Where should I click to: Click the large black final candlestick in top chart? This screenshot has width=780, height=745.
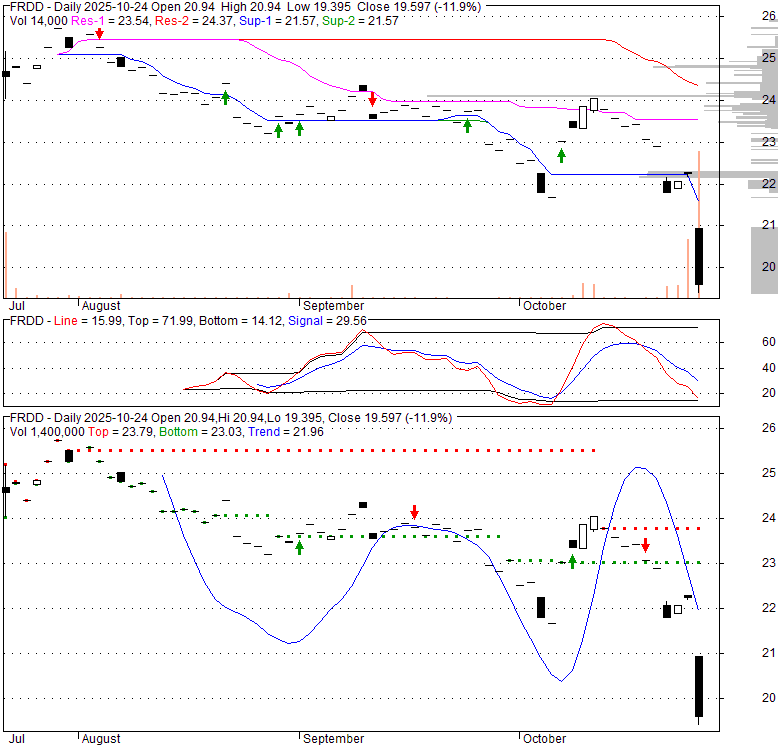pyautogui.click(x=699, y=256)
